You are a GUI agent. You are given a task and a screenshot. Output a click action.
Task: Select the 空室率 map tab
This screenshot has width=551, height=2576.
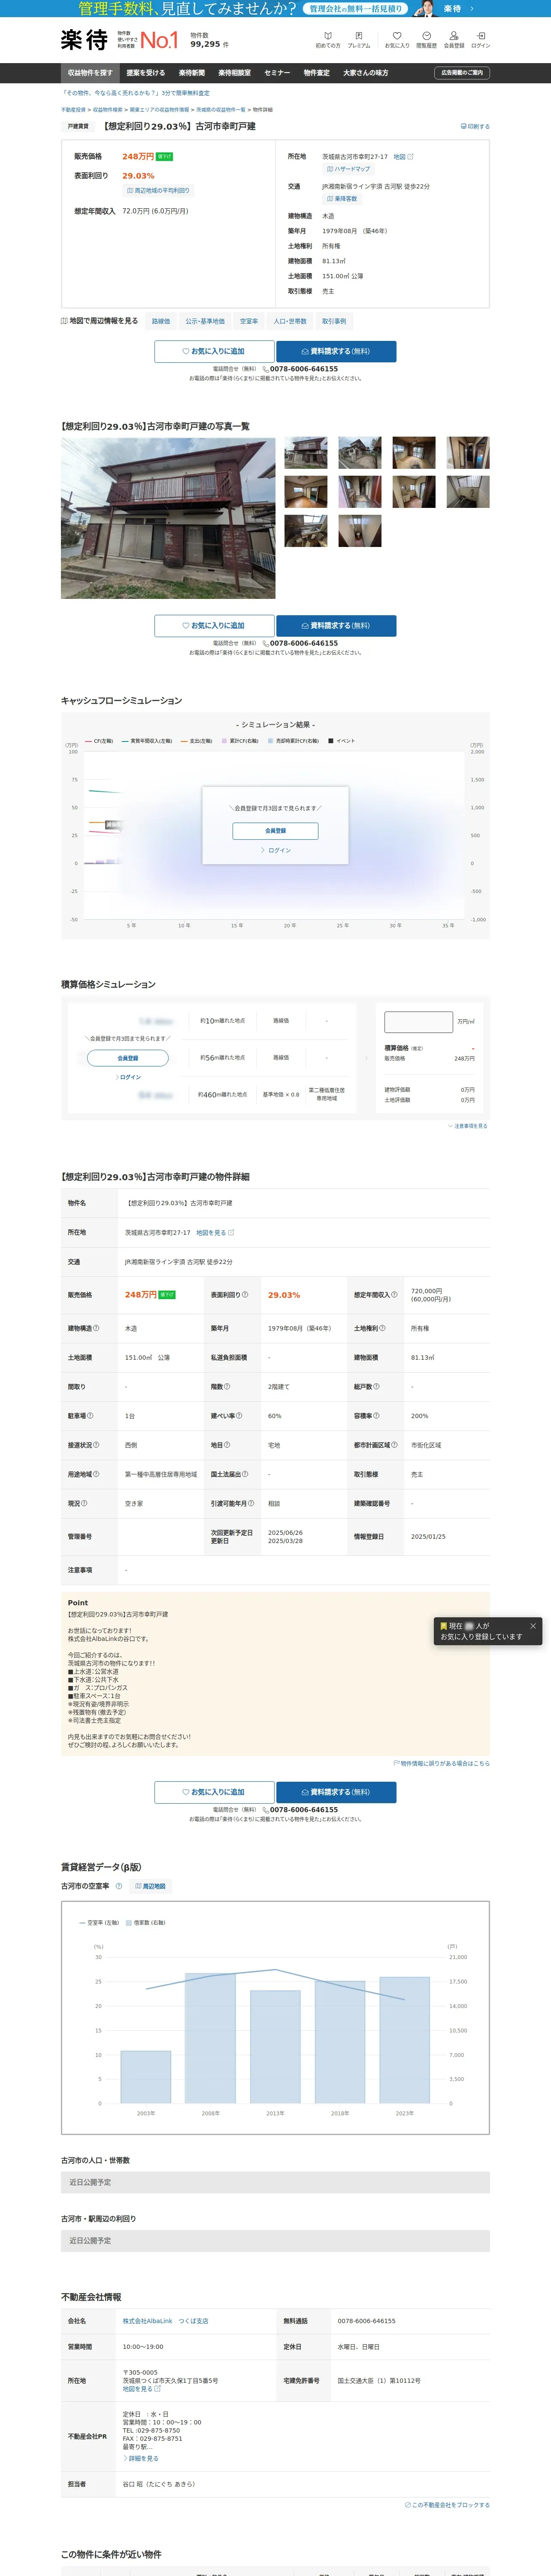coord(249,321)
